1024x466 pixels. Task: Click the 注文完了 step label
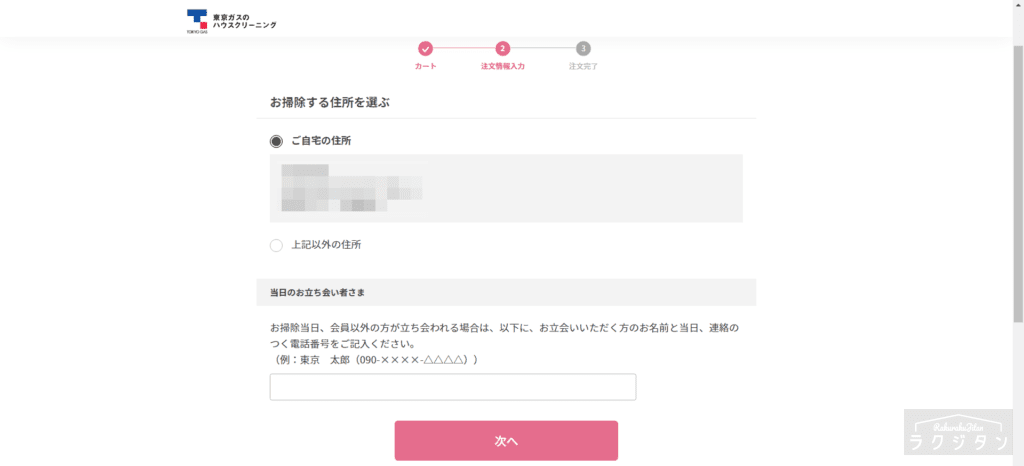click(x=583, y=67)
